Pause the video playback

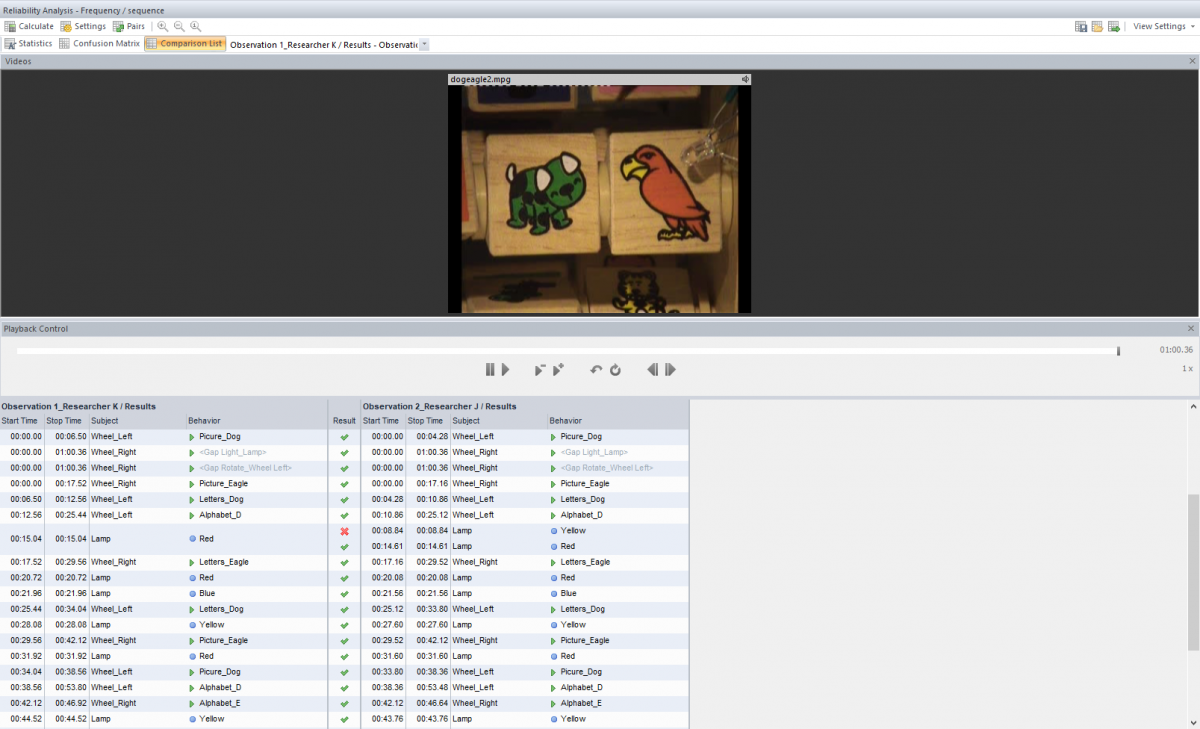click(490, 370)
